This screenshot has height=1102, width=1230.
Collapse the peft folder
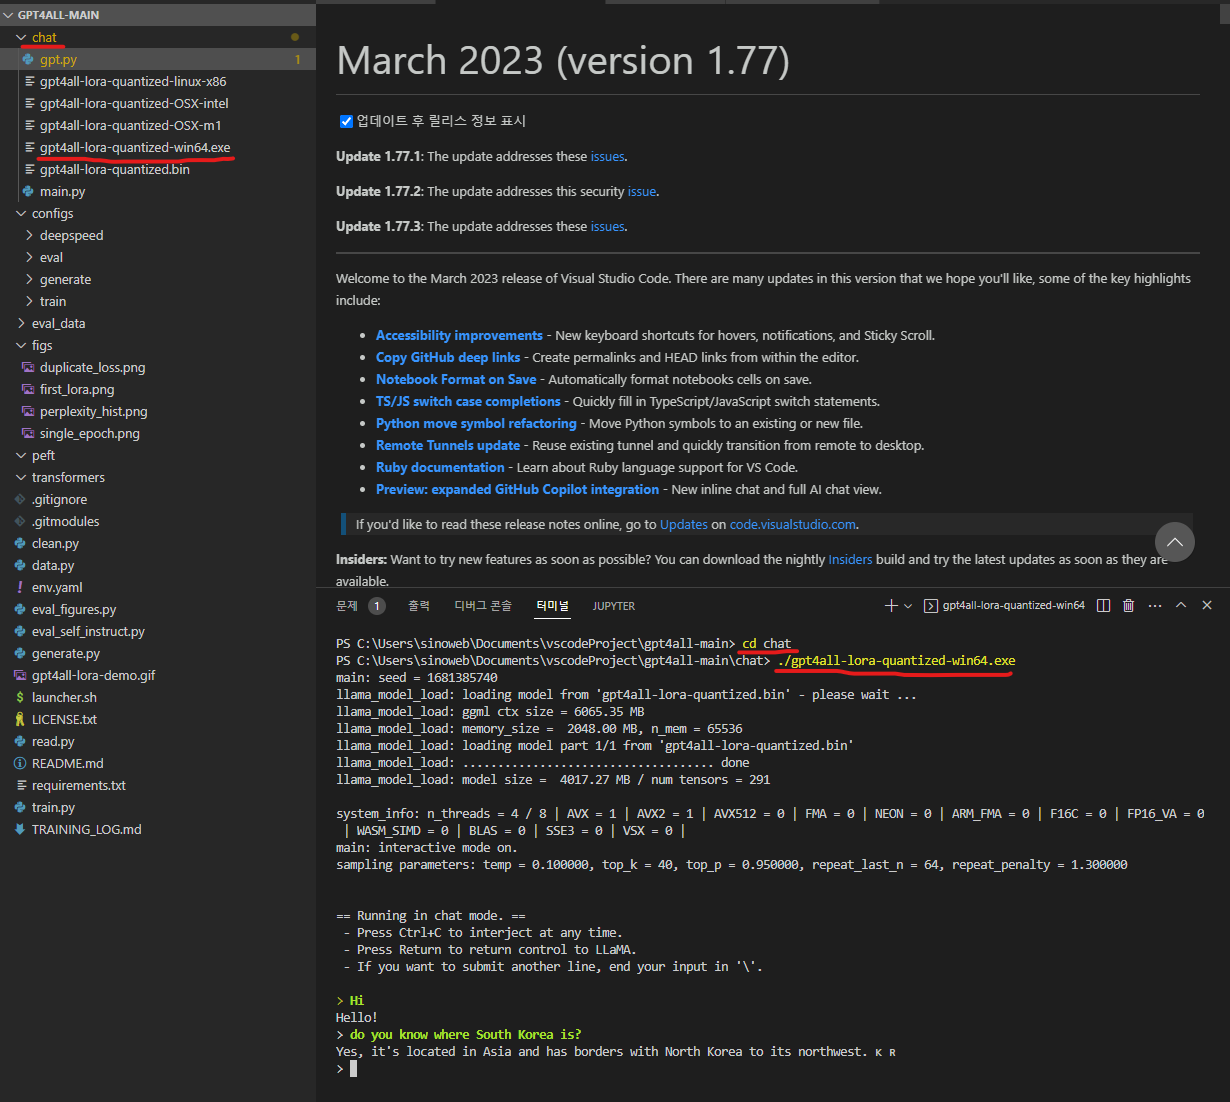pyautogui.click(x=21, y=455)
